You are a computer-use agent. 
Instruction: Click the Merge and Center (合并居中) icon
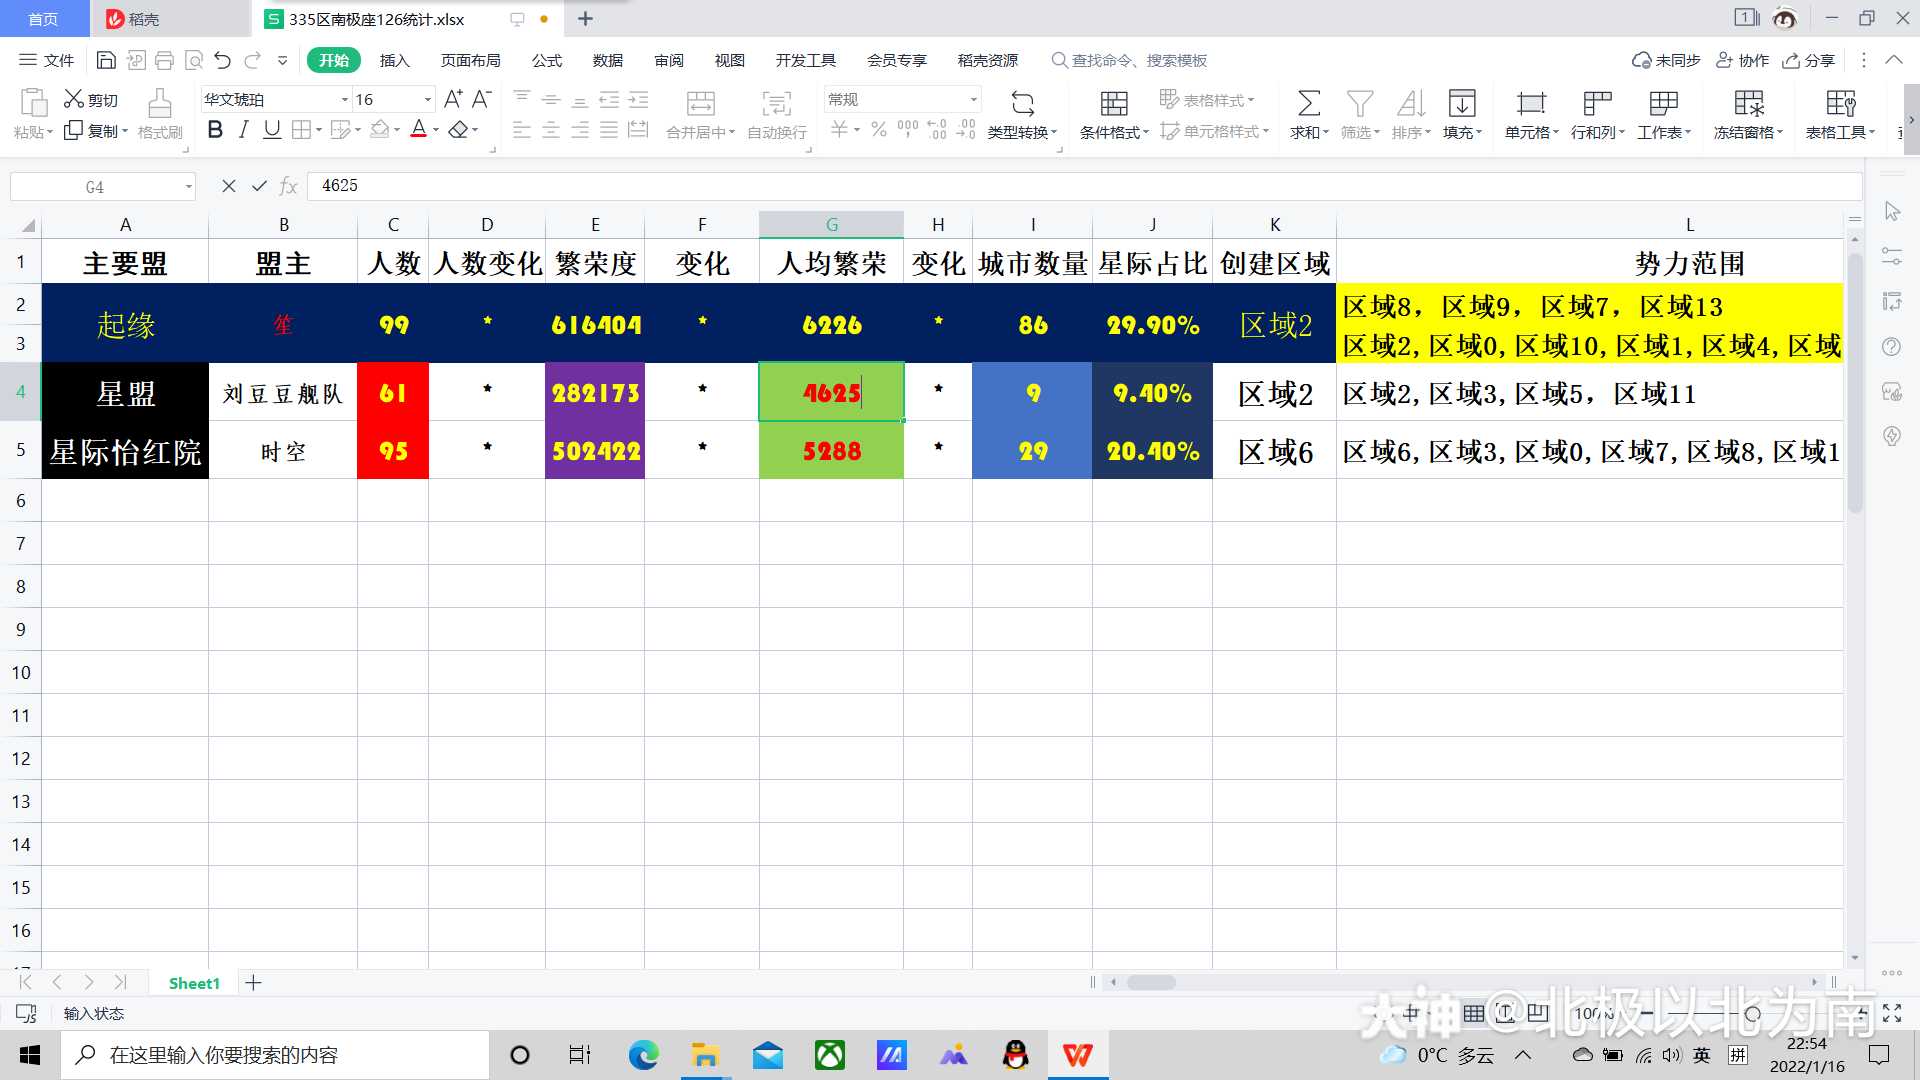point(700,104)
